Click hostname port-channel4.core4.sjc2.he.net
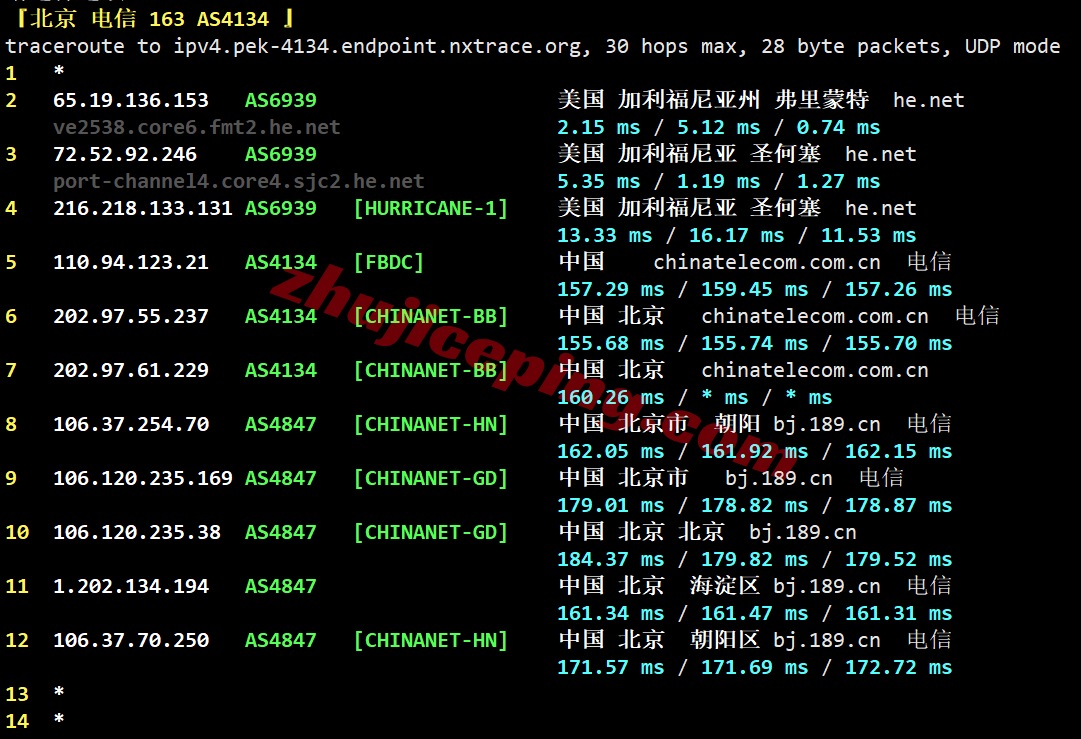This screenshot has width=1081, height=739. click(239, 181)
